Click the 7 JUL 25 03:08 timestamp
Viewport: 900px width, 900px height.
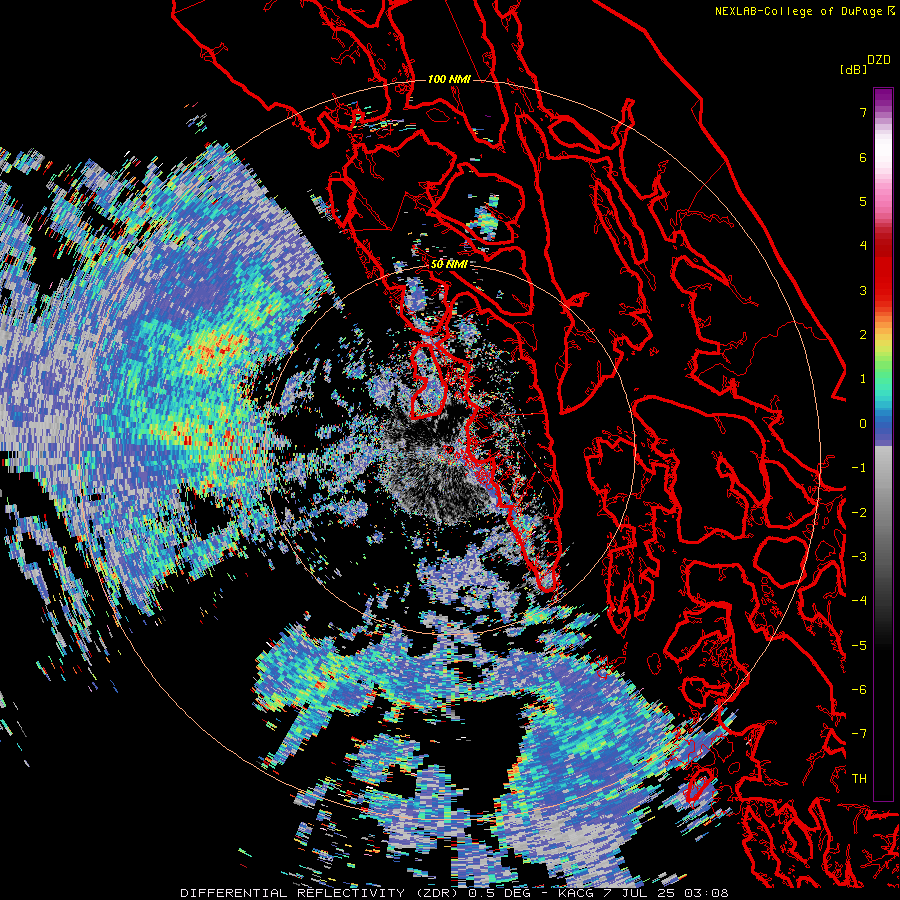click(x=668, y=893)
